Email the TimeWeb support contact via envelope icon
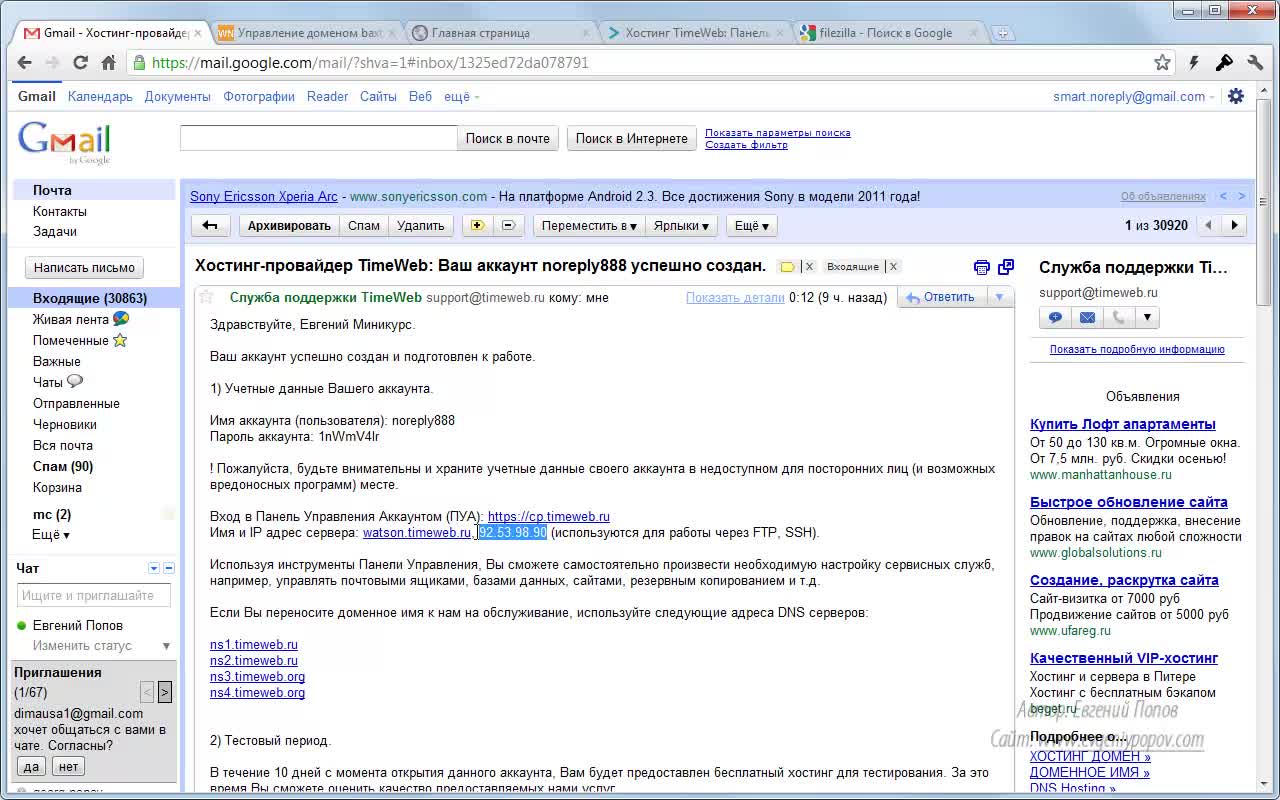1280x800 pixels. click(x=1087, y=318)
